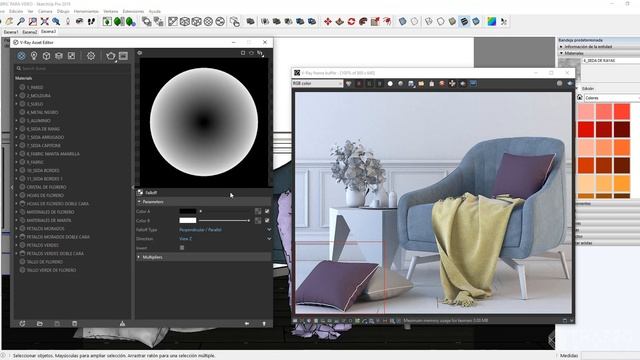Click the search field in Asset Editor material list
This screenshot has height=360, width=640.
tap(73, 69)
